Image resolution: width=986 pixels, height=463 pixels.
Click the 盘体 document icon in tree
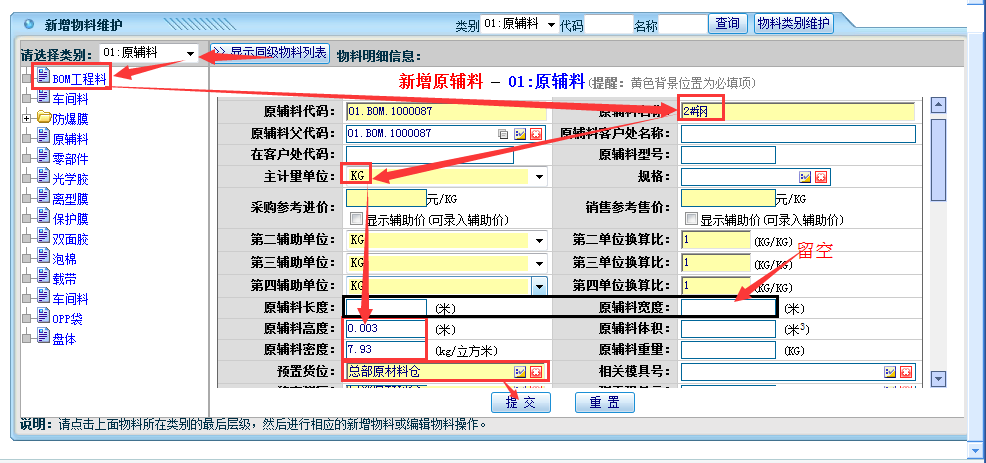tap(43, 336)
